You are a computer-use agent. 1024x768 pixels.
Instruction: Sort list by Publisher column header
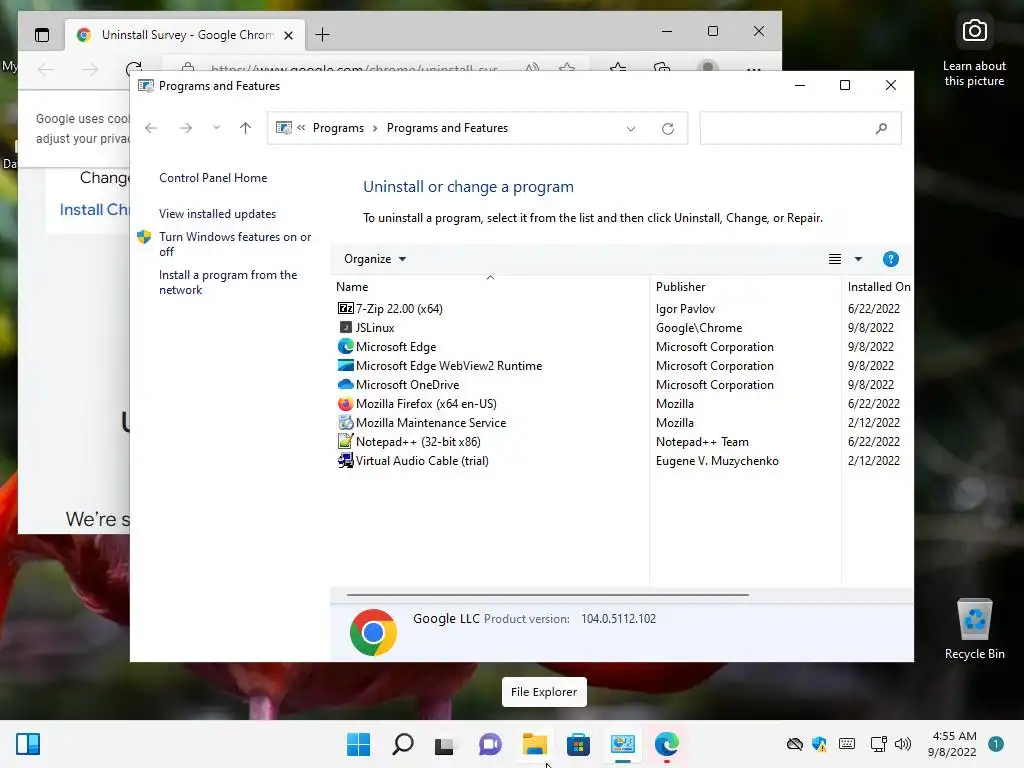[680, 287]
